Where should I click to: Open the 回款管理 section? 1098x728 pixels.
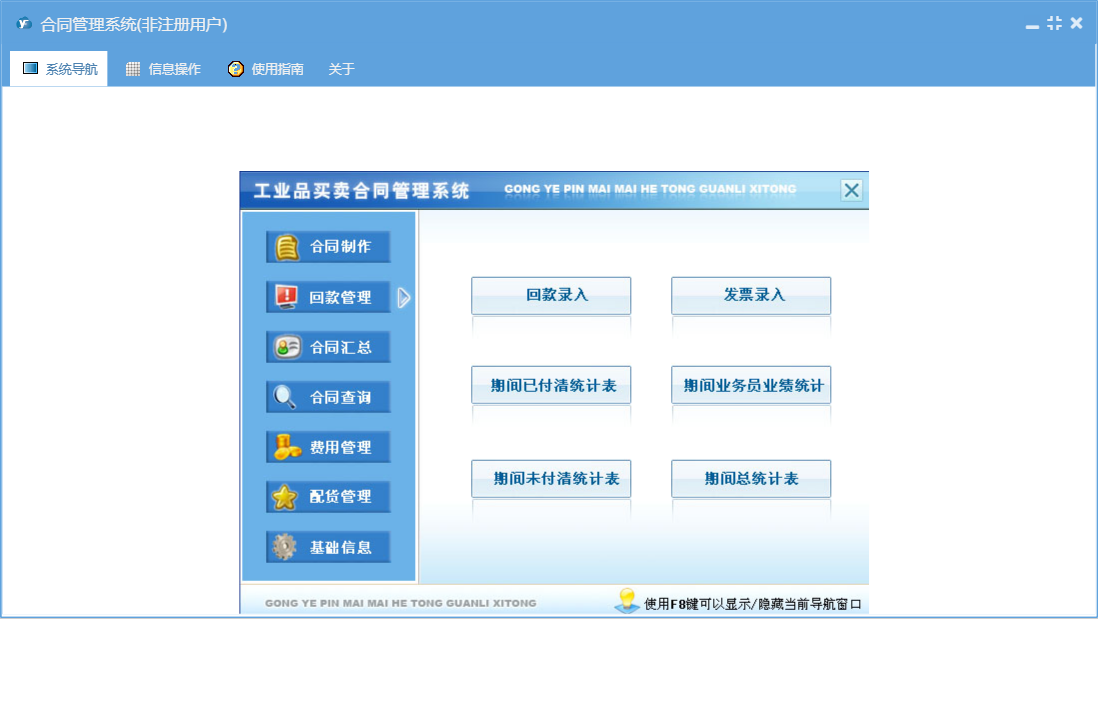(x=328, y=298)
